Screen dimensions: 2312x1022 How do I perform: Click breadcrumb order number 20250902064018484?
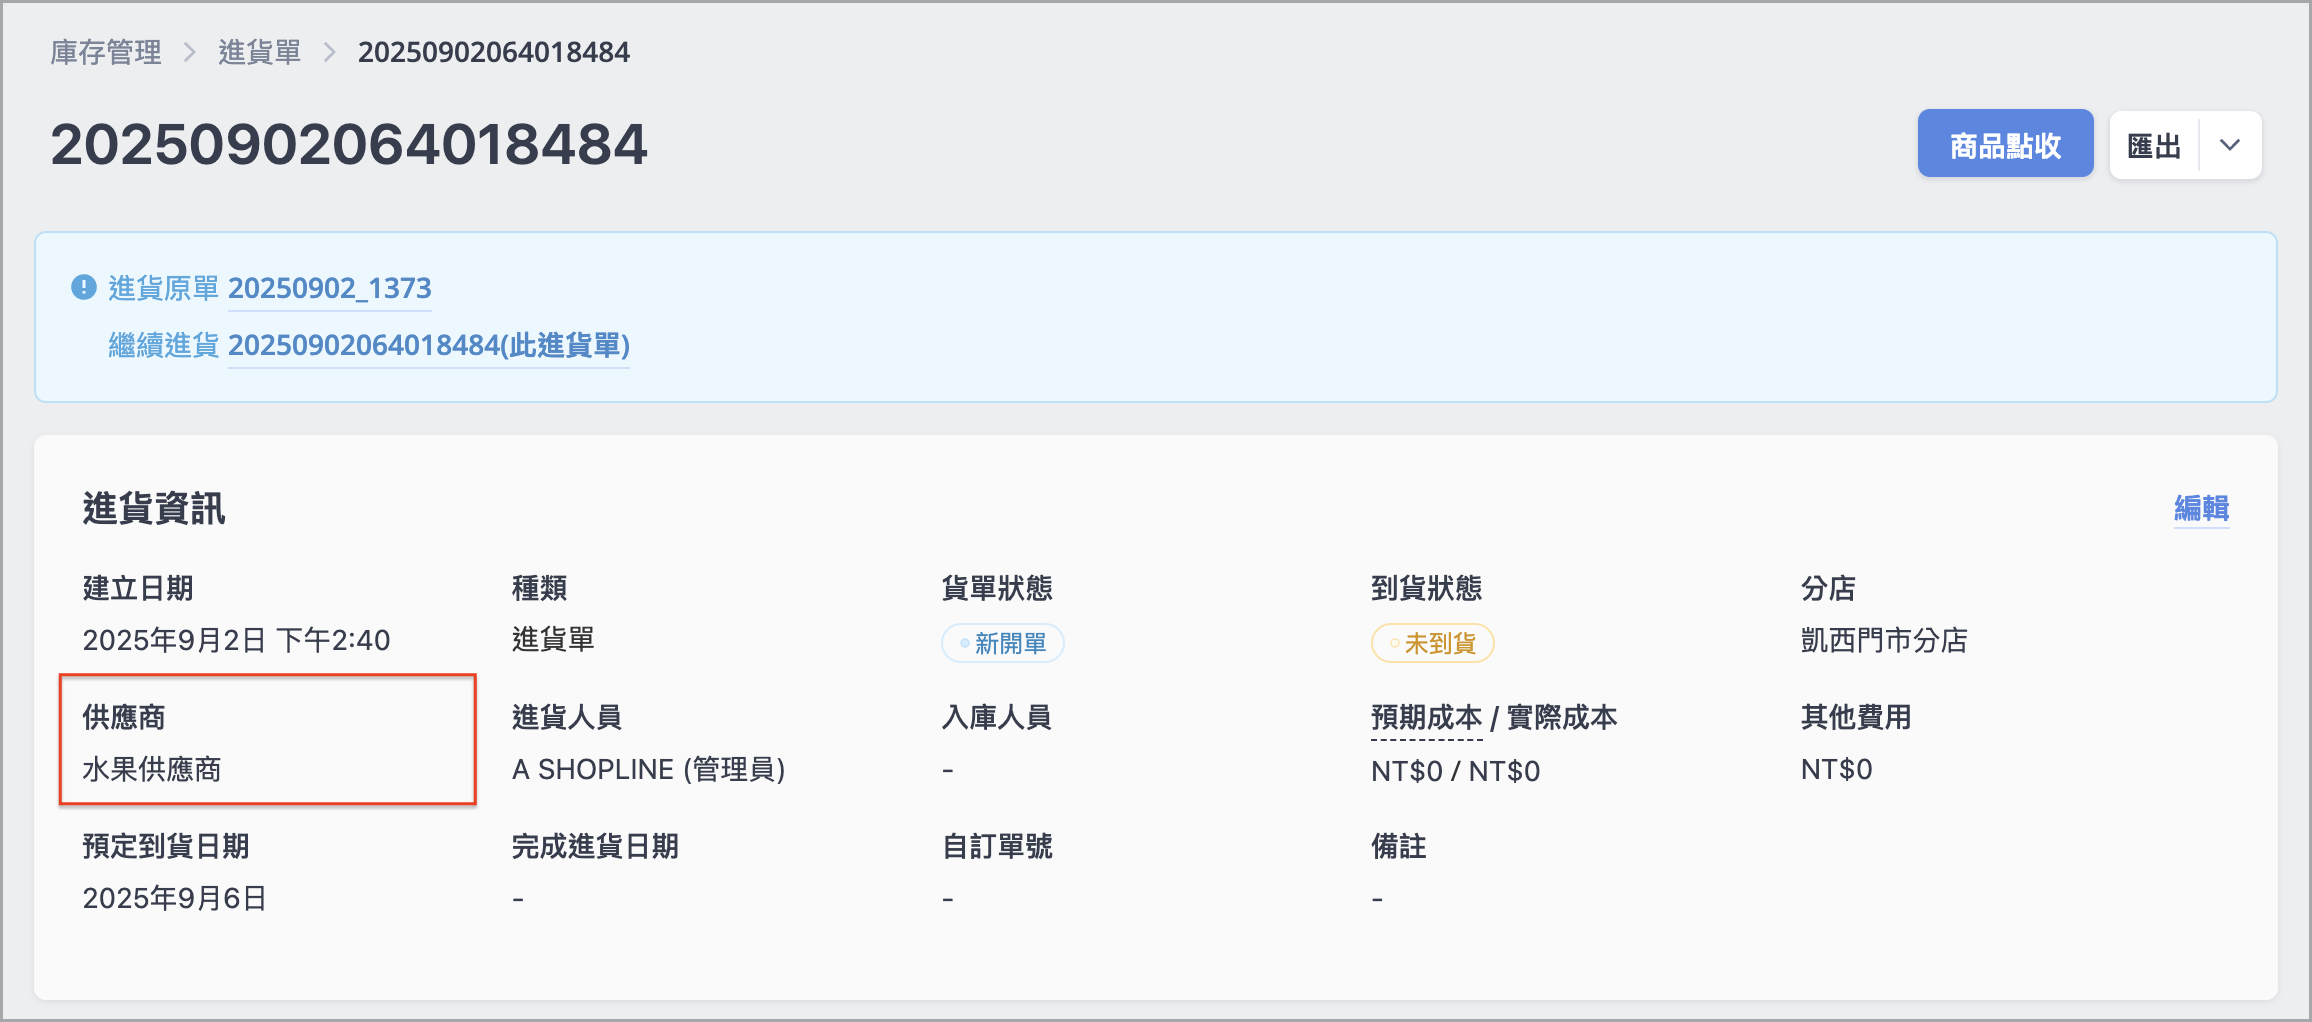click(494, 52)
